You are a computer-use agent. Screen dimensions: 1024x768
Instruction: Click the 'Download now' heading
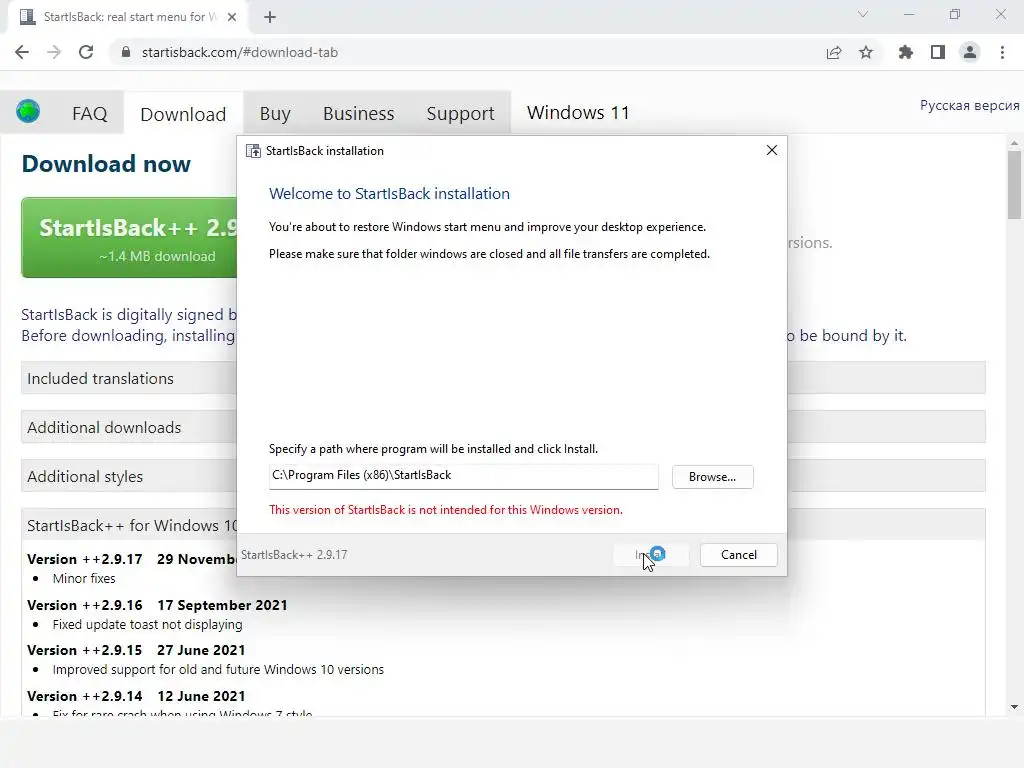(106, 163)
